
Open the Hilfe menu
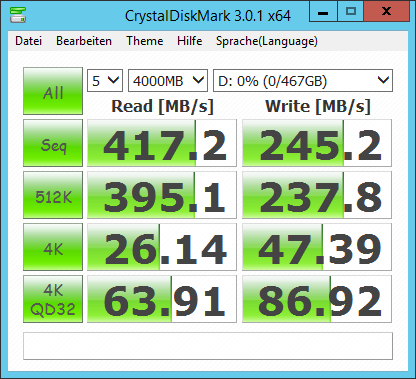click(190, 41)
